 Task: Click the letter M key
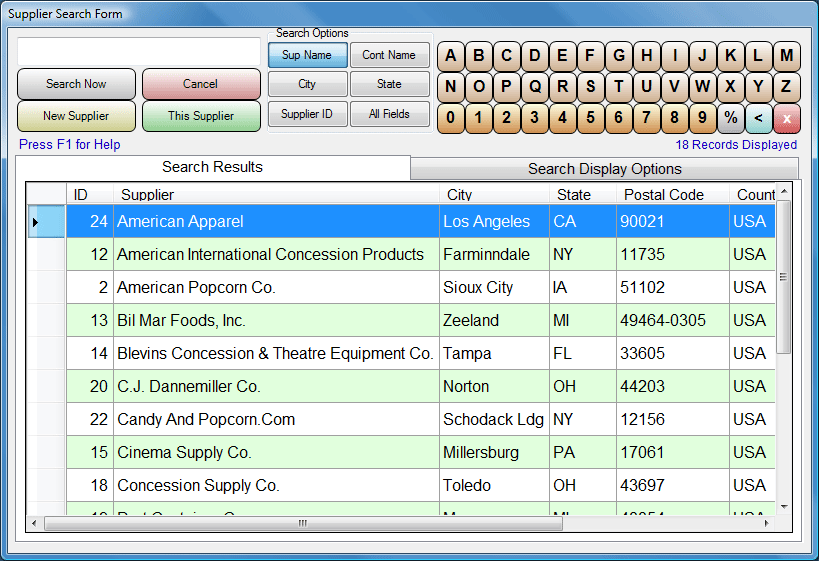click(x=787, y=56)
